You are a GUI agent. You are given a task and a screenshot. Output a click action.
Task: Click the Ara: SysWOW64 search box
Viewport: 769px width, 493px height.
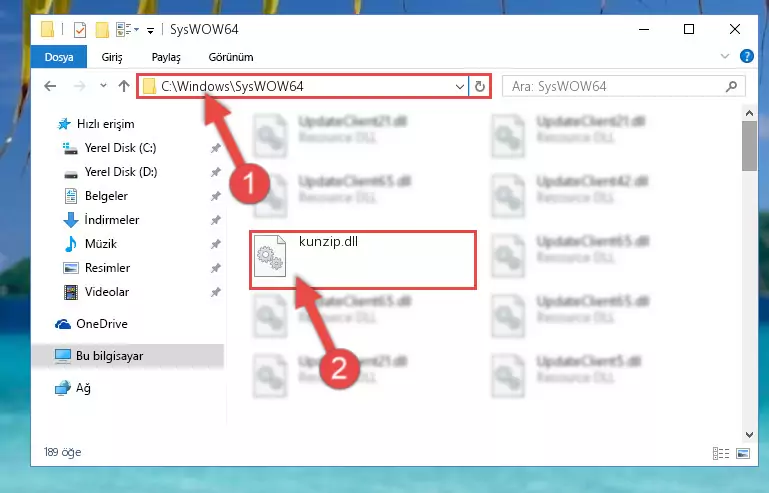623,86
